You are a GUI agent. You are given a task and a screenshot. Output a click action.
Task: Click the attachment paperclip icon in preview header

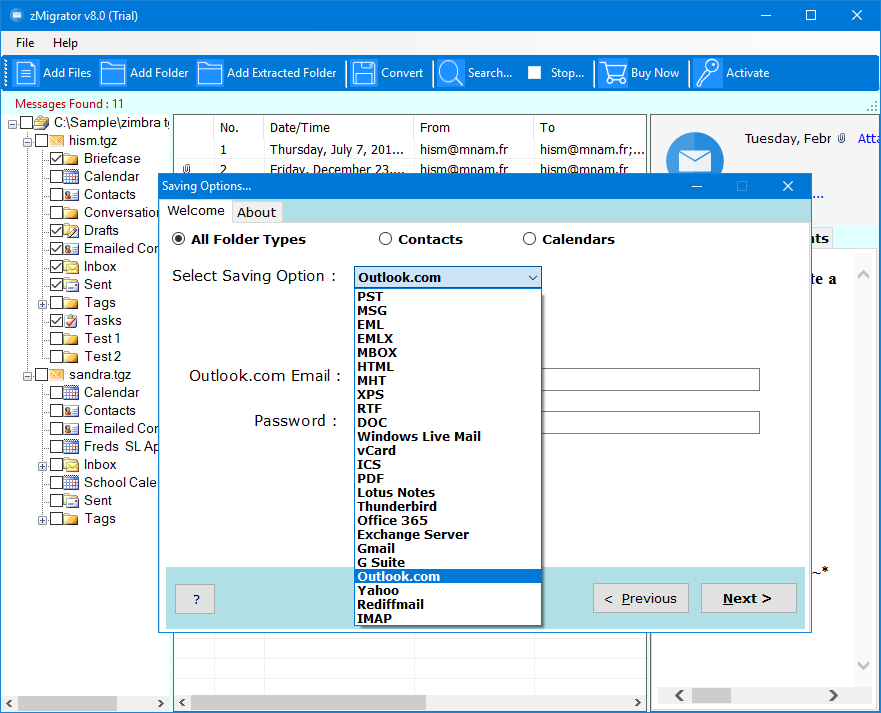(x=842, y=138)
